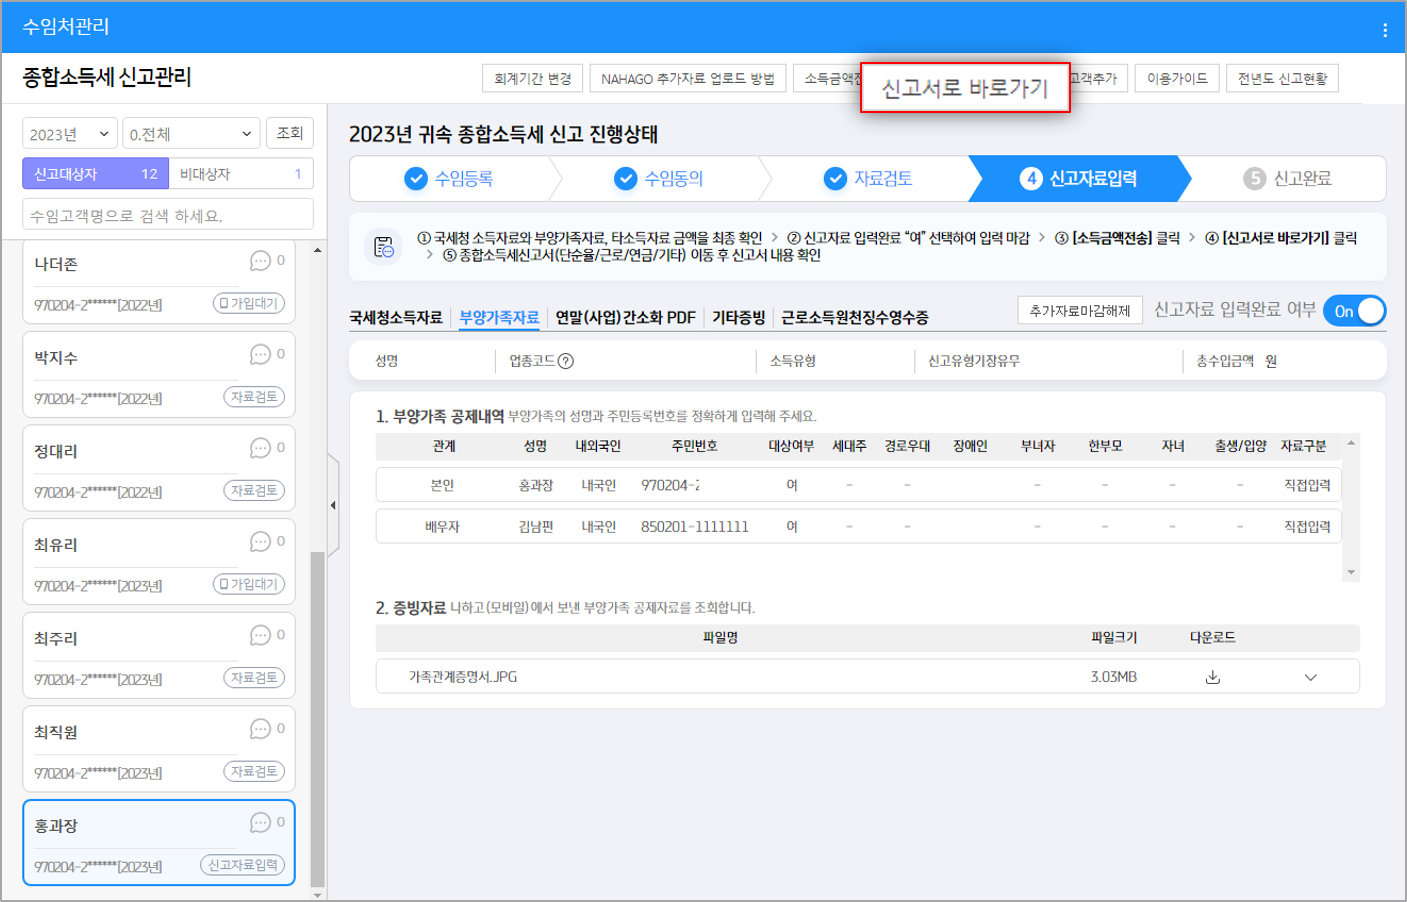The height and width of the screenshot is (902, 1407).
Task: Collapse the left client list panel
Action: [x=333, y=505]
